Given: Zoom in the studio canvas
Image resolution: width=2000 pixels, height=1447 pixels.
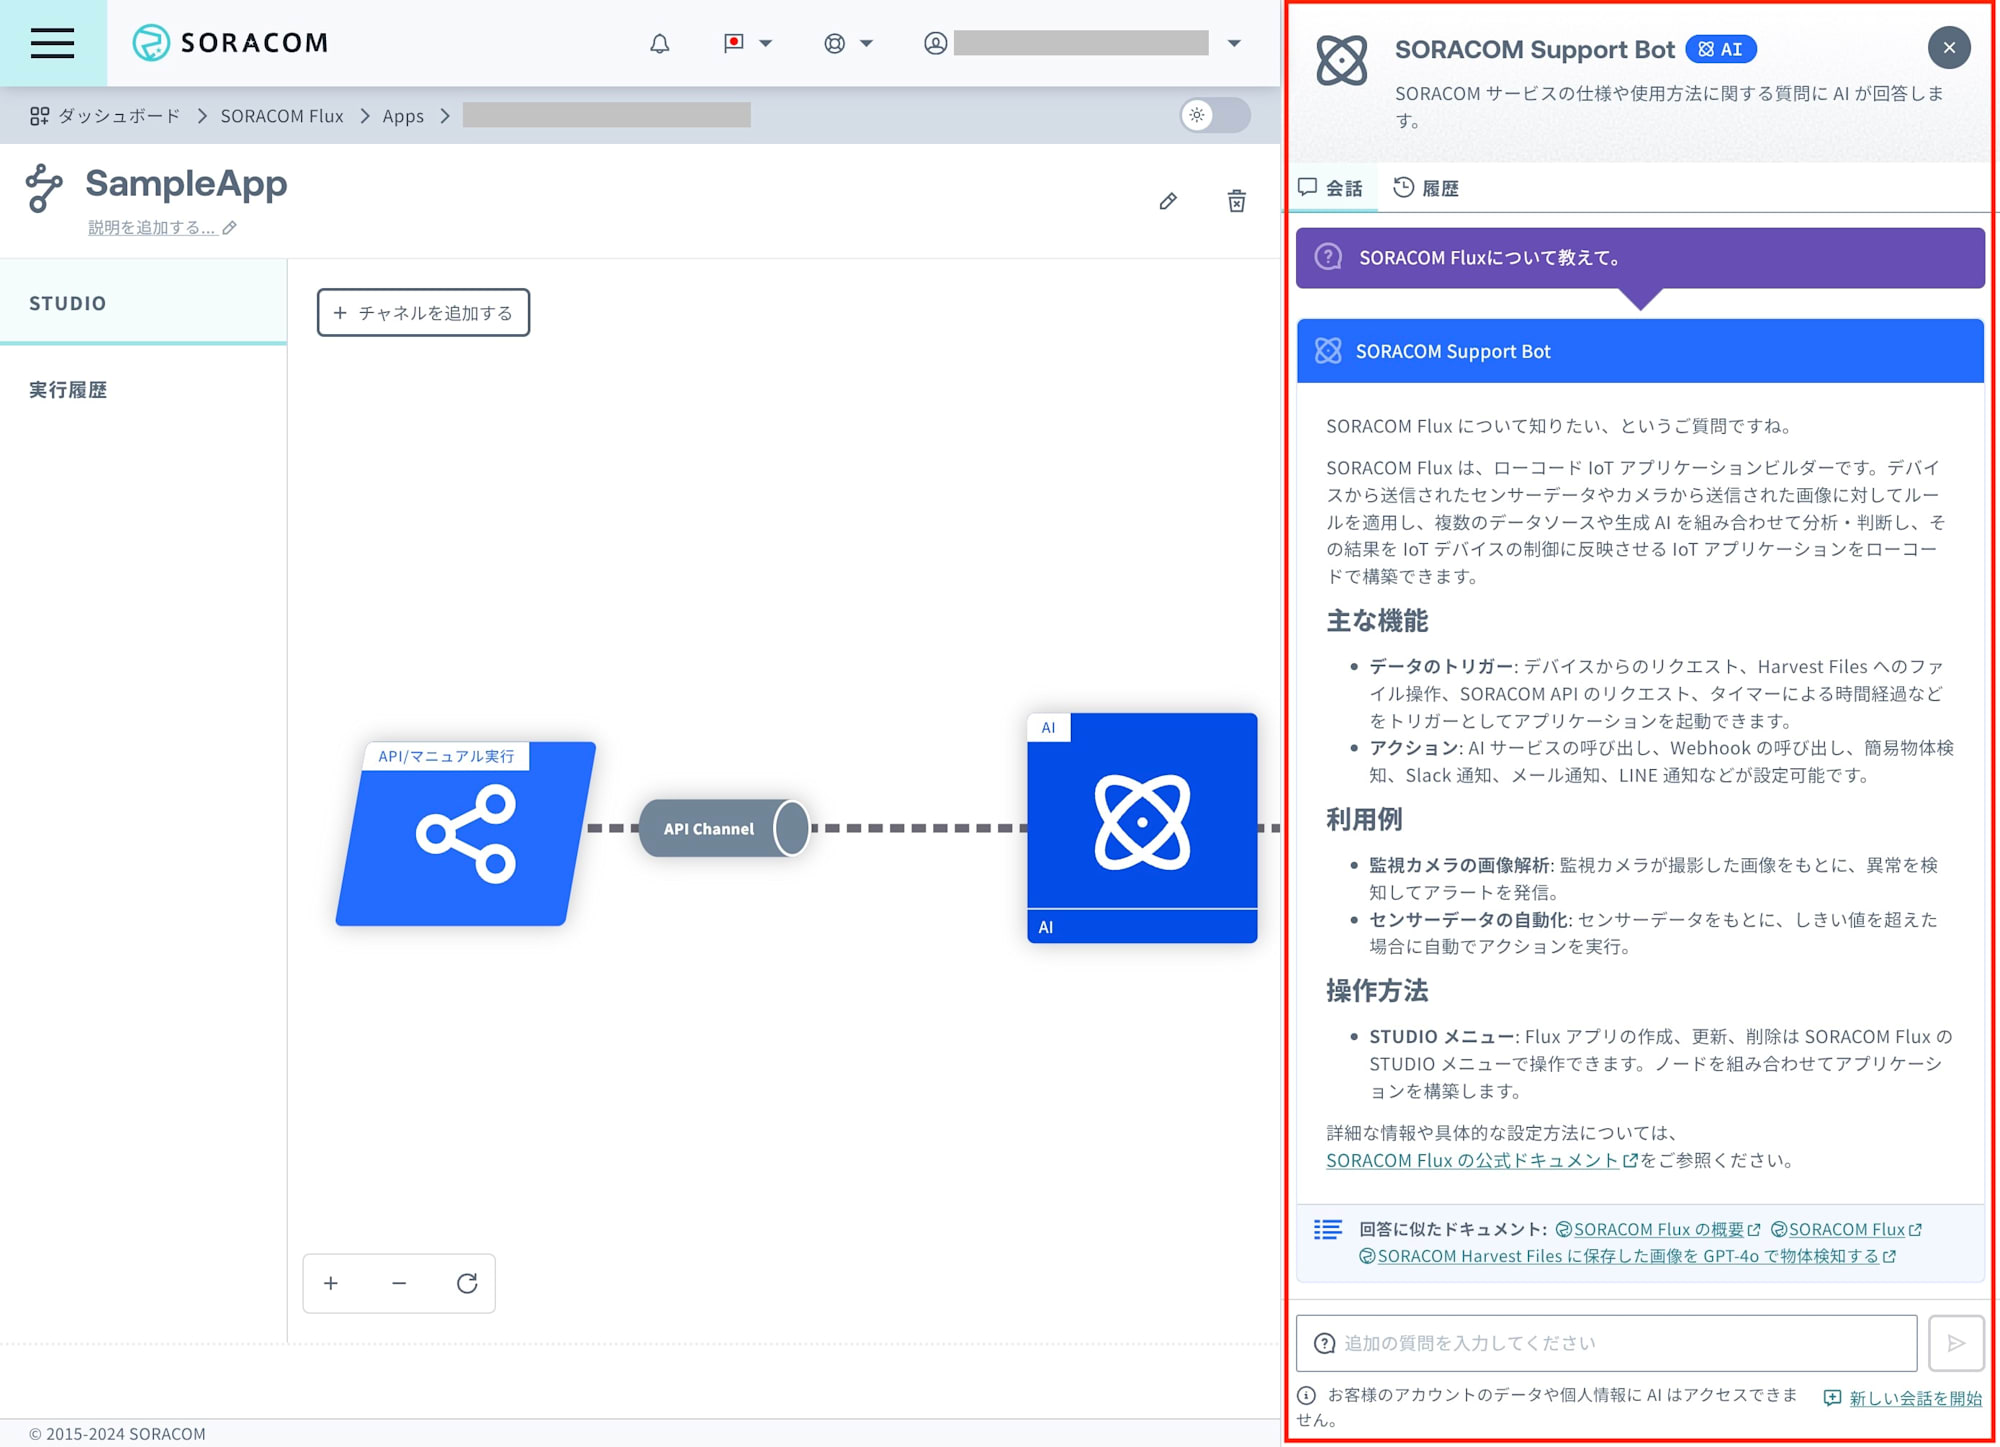Looking at the screenshot, I should 331,1283.
